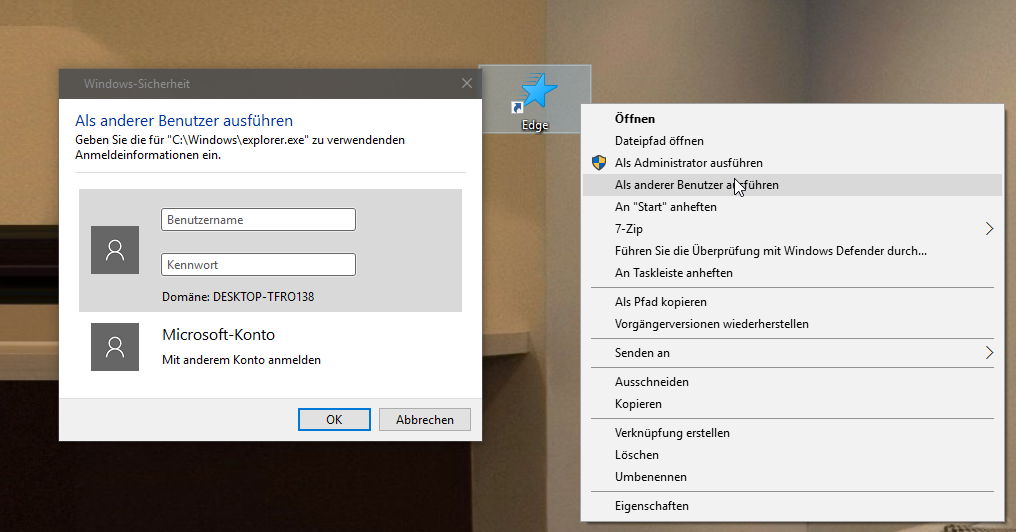Select Umbenennen
Screen dimensions: 1016x532
pos(792,477)
